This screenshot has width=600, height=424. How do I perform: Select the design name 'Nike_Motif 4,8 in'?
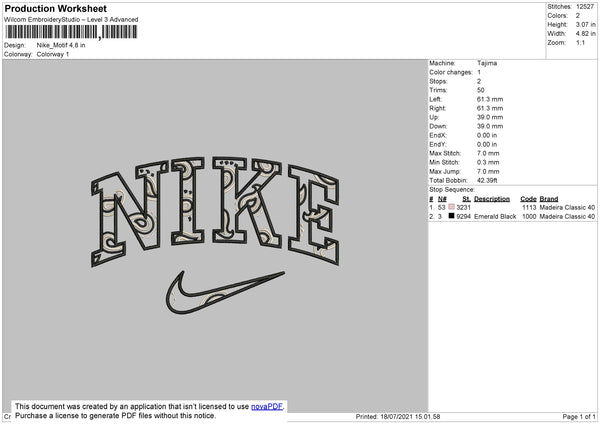(x=61, y=45)
